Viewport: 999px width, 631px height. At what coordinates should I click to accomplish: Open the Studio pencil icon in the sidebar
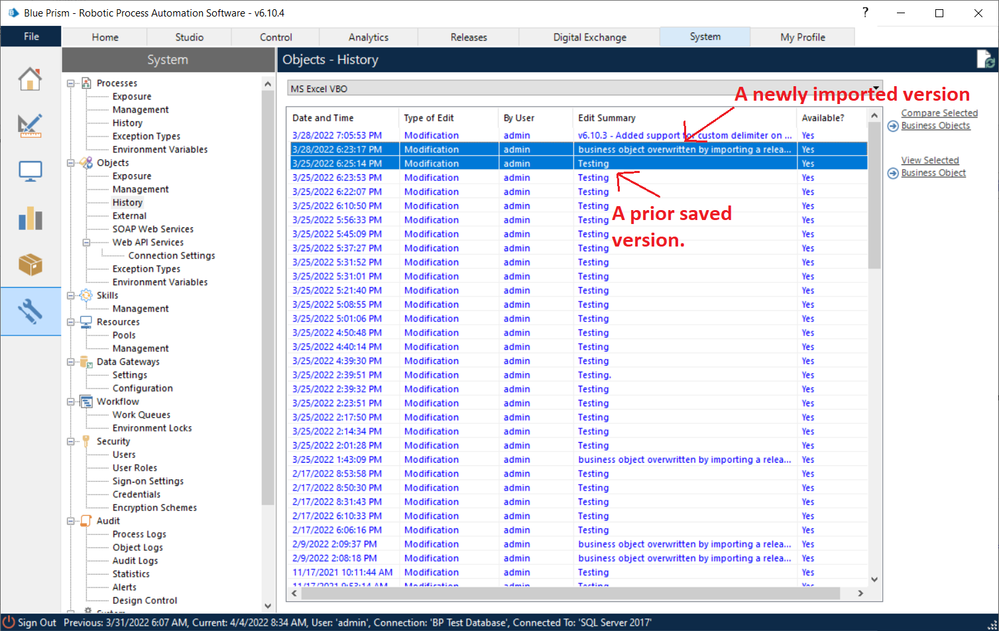[x=30, y=125]
